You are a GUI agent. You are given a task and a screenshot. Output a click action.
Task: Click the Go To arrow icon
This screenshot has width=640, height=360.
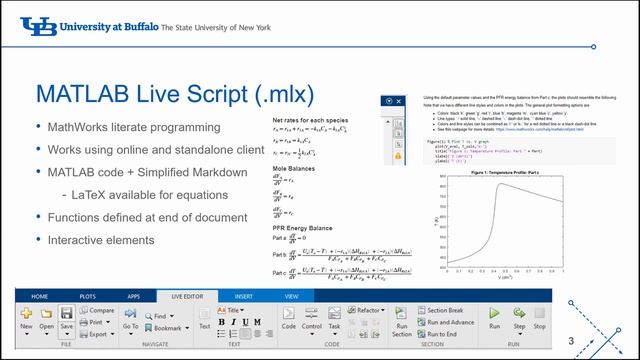pyautogui.click(x=130, y=313)
